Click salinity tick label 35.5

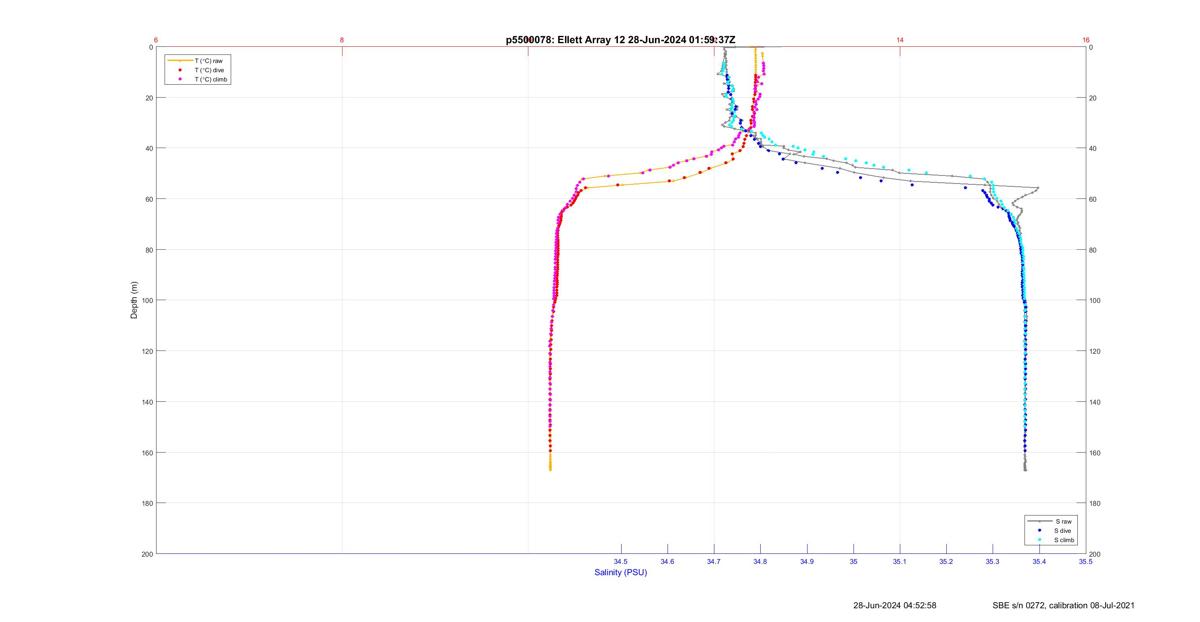click(x=1085, y=562)
